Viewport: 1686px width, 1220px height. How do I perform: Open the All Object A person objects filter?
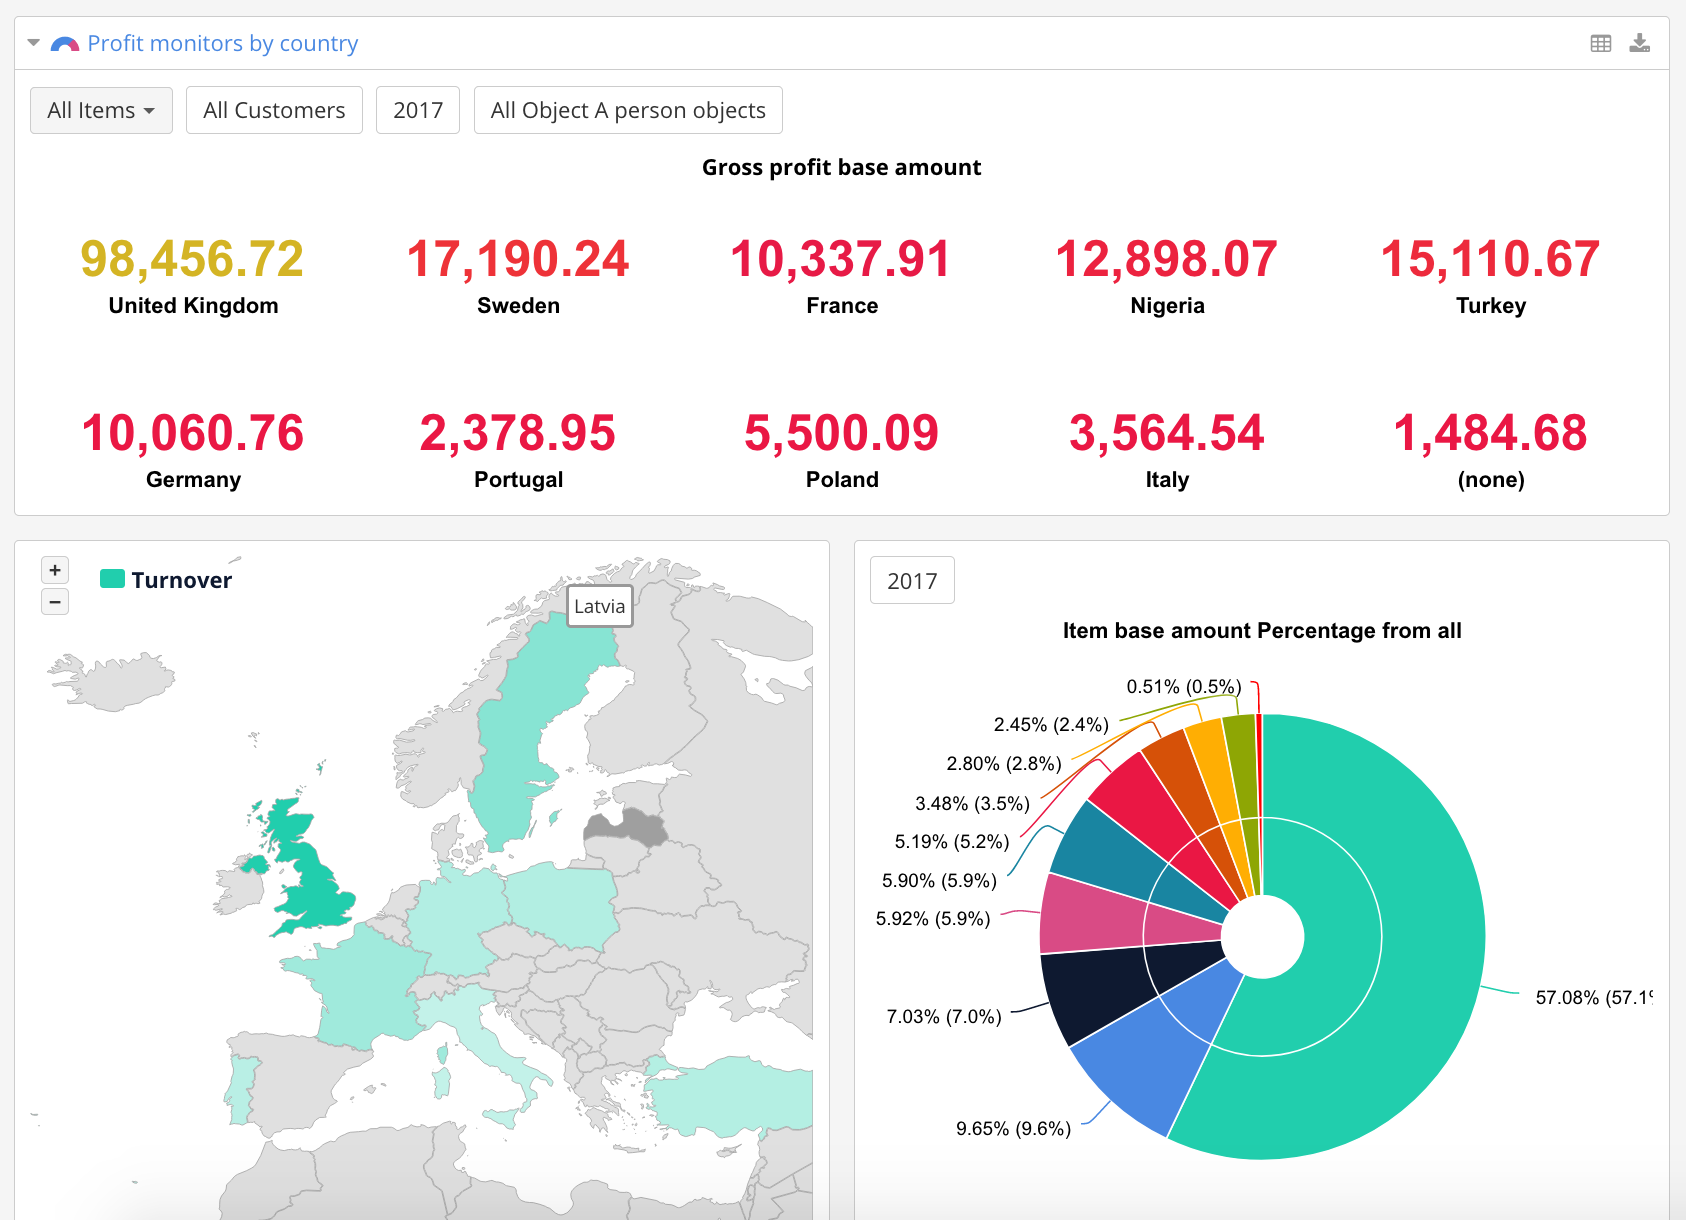tap(628, 110)
